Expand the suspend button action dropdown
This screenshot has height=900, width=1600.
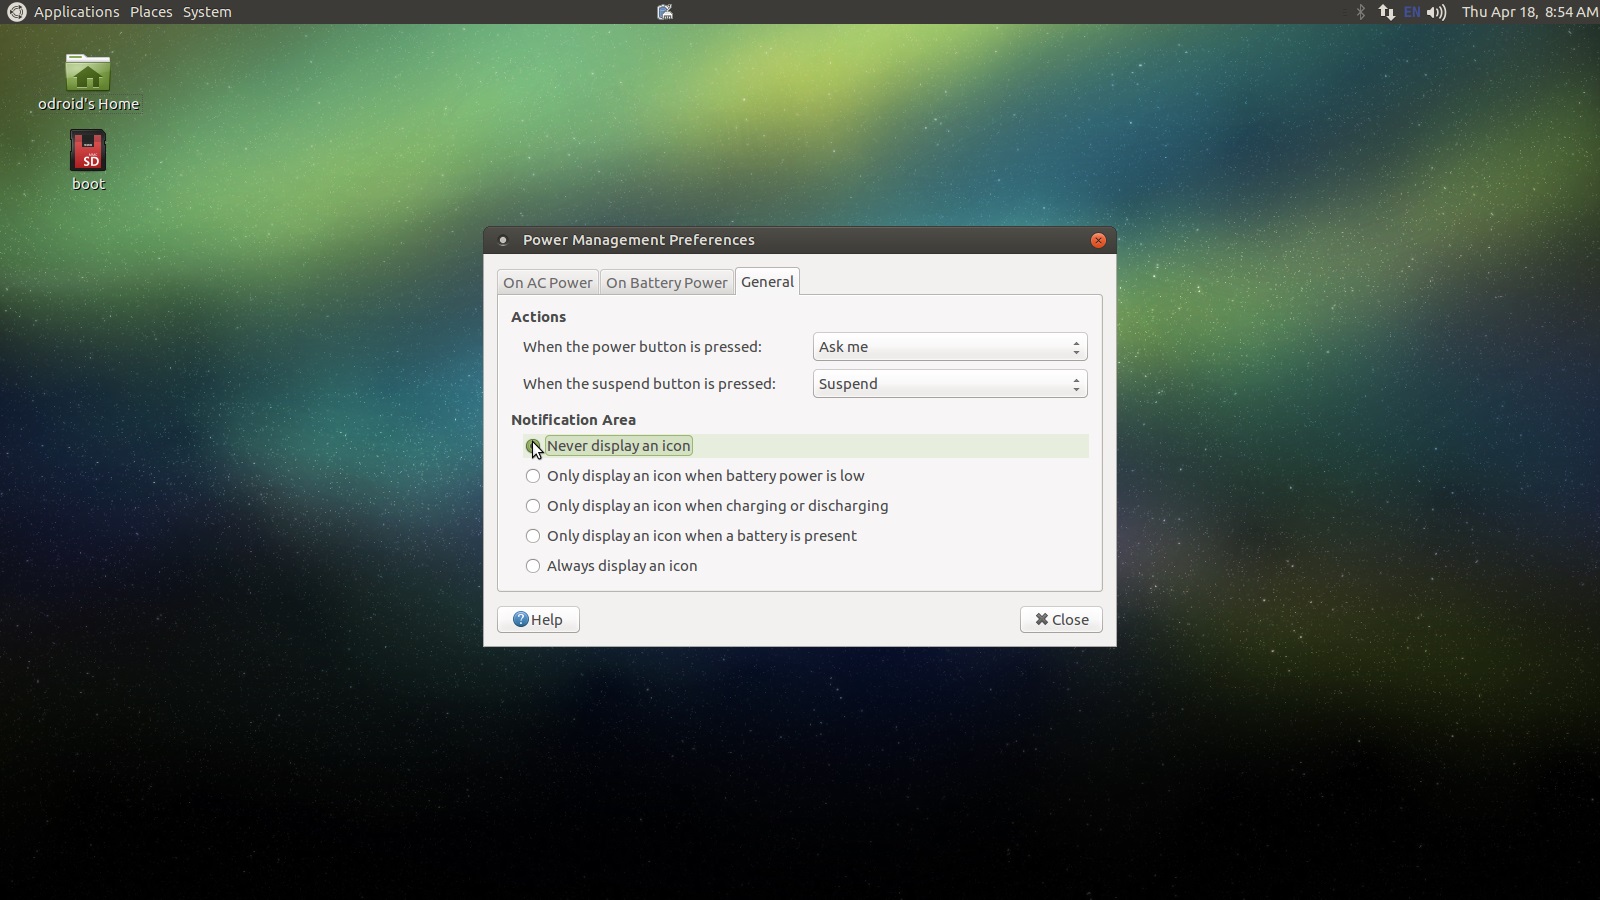click(949, 384)
